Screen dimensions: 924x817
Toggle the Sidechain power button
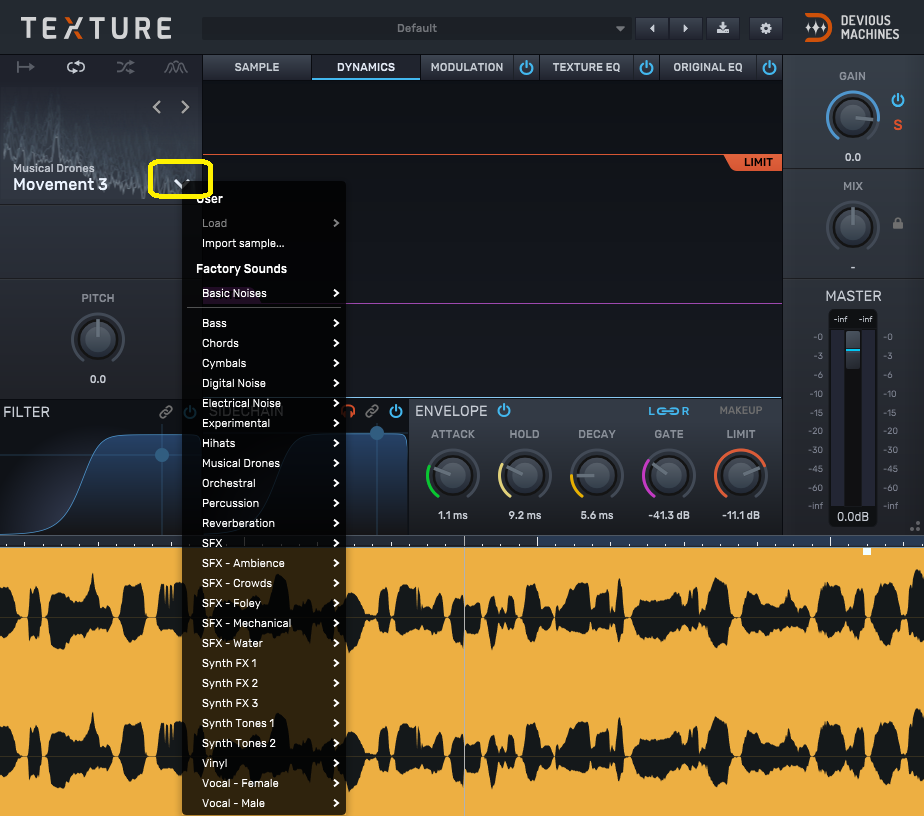pos(396,411)
